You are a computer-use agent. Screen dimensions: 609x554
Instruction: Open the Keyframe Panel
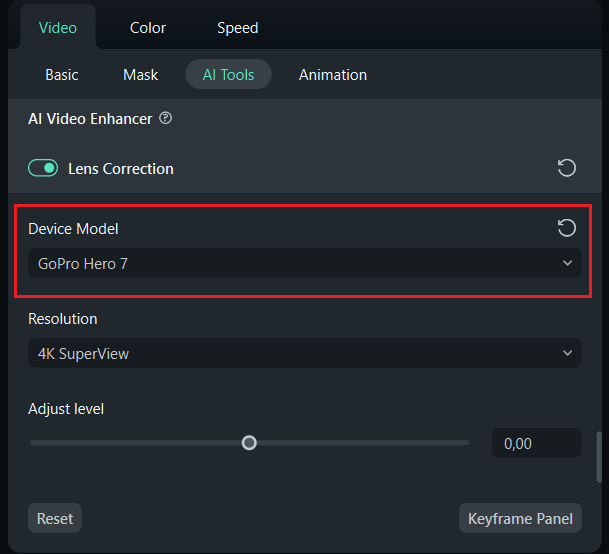point(520,518)
